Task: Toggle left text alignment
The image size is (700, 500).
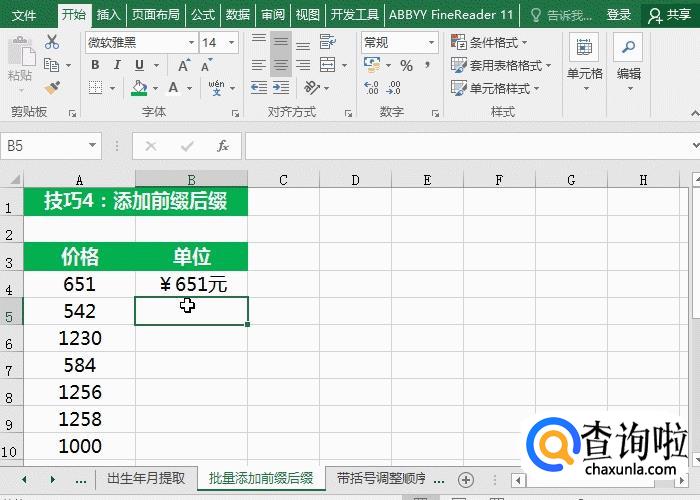Action: [x=258, y=65]
